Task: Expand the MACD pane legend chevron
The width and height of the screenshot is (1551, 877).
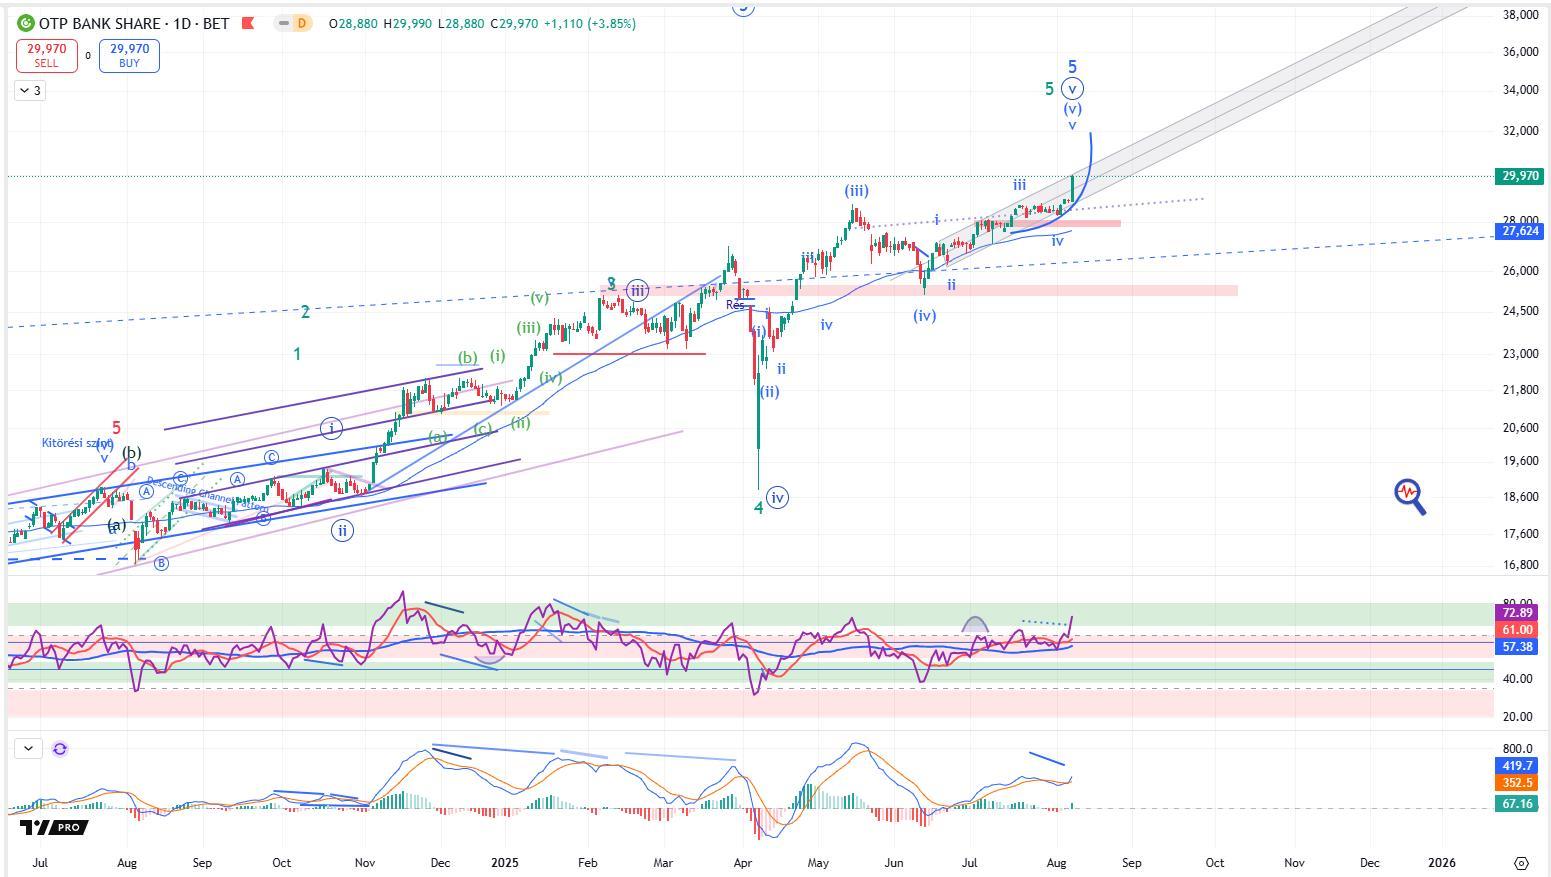Action: click(28, 748)
